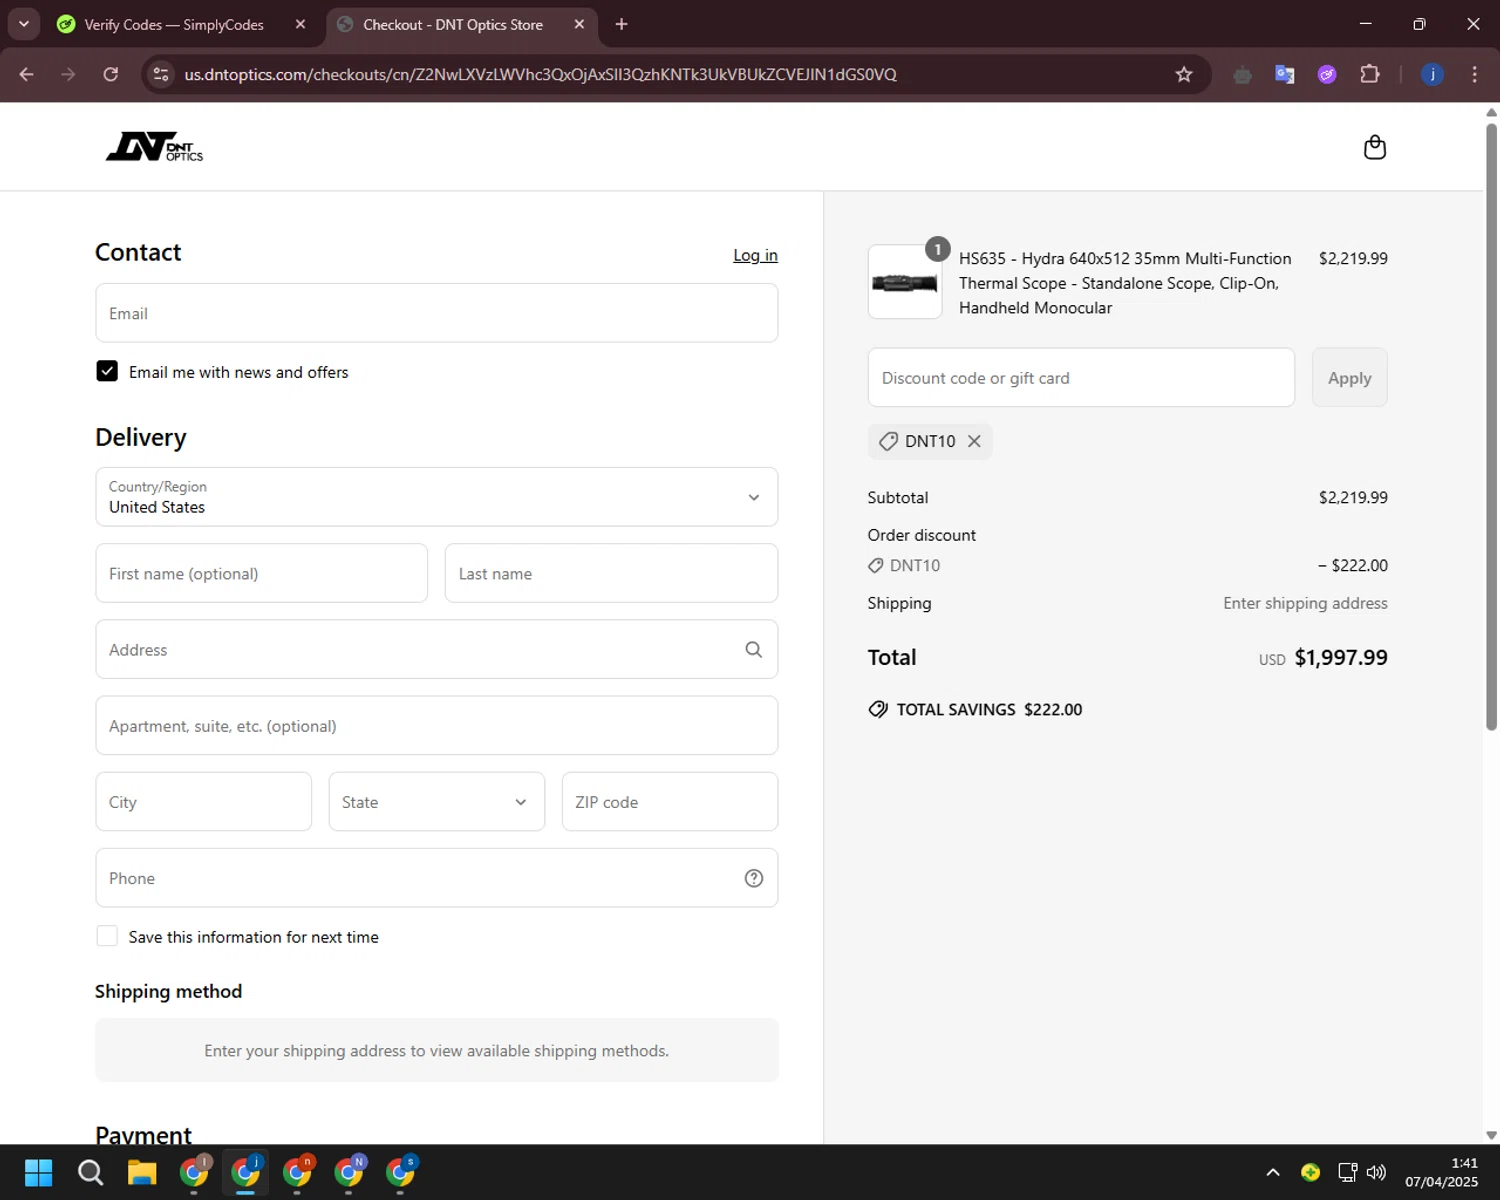
Task: Open the volume control in system tray
Action: (1377, 1172)
